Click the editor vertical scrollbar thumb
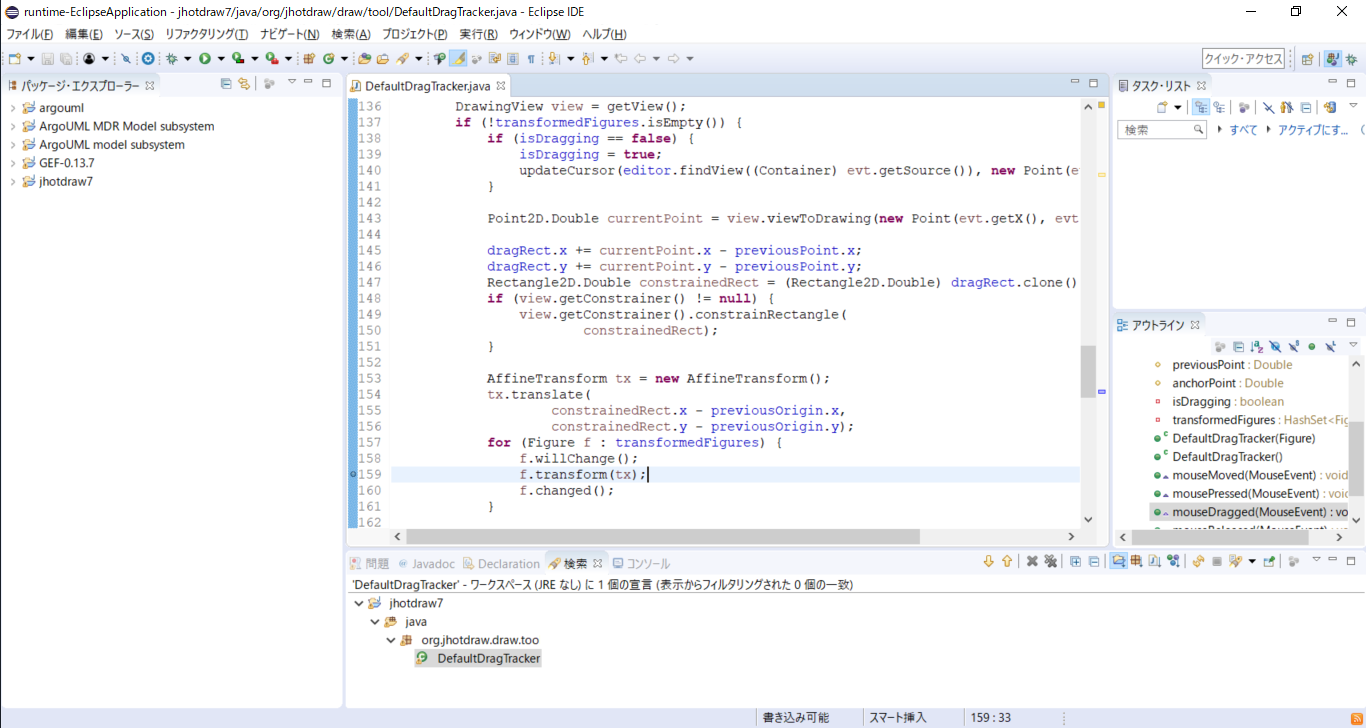 (x=1088, y=371)
